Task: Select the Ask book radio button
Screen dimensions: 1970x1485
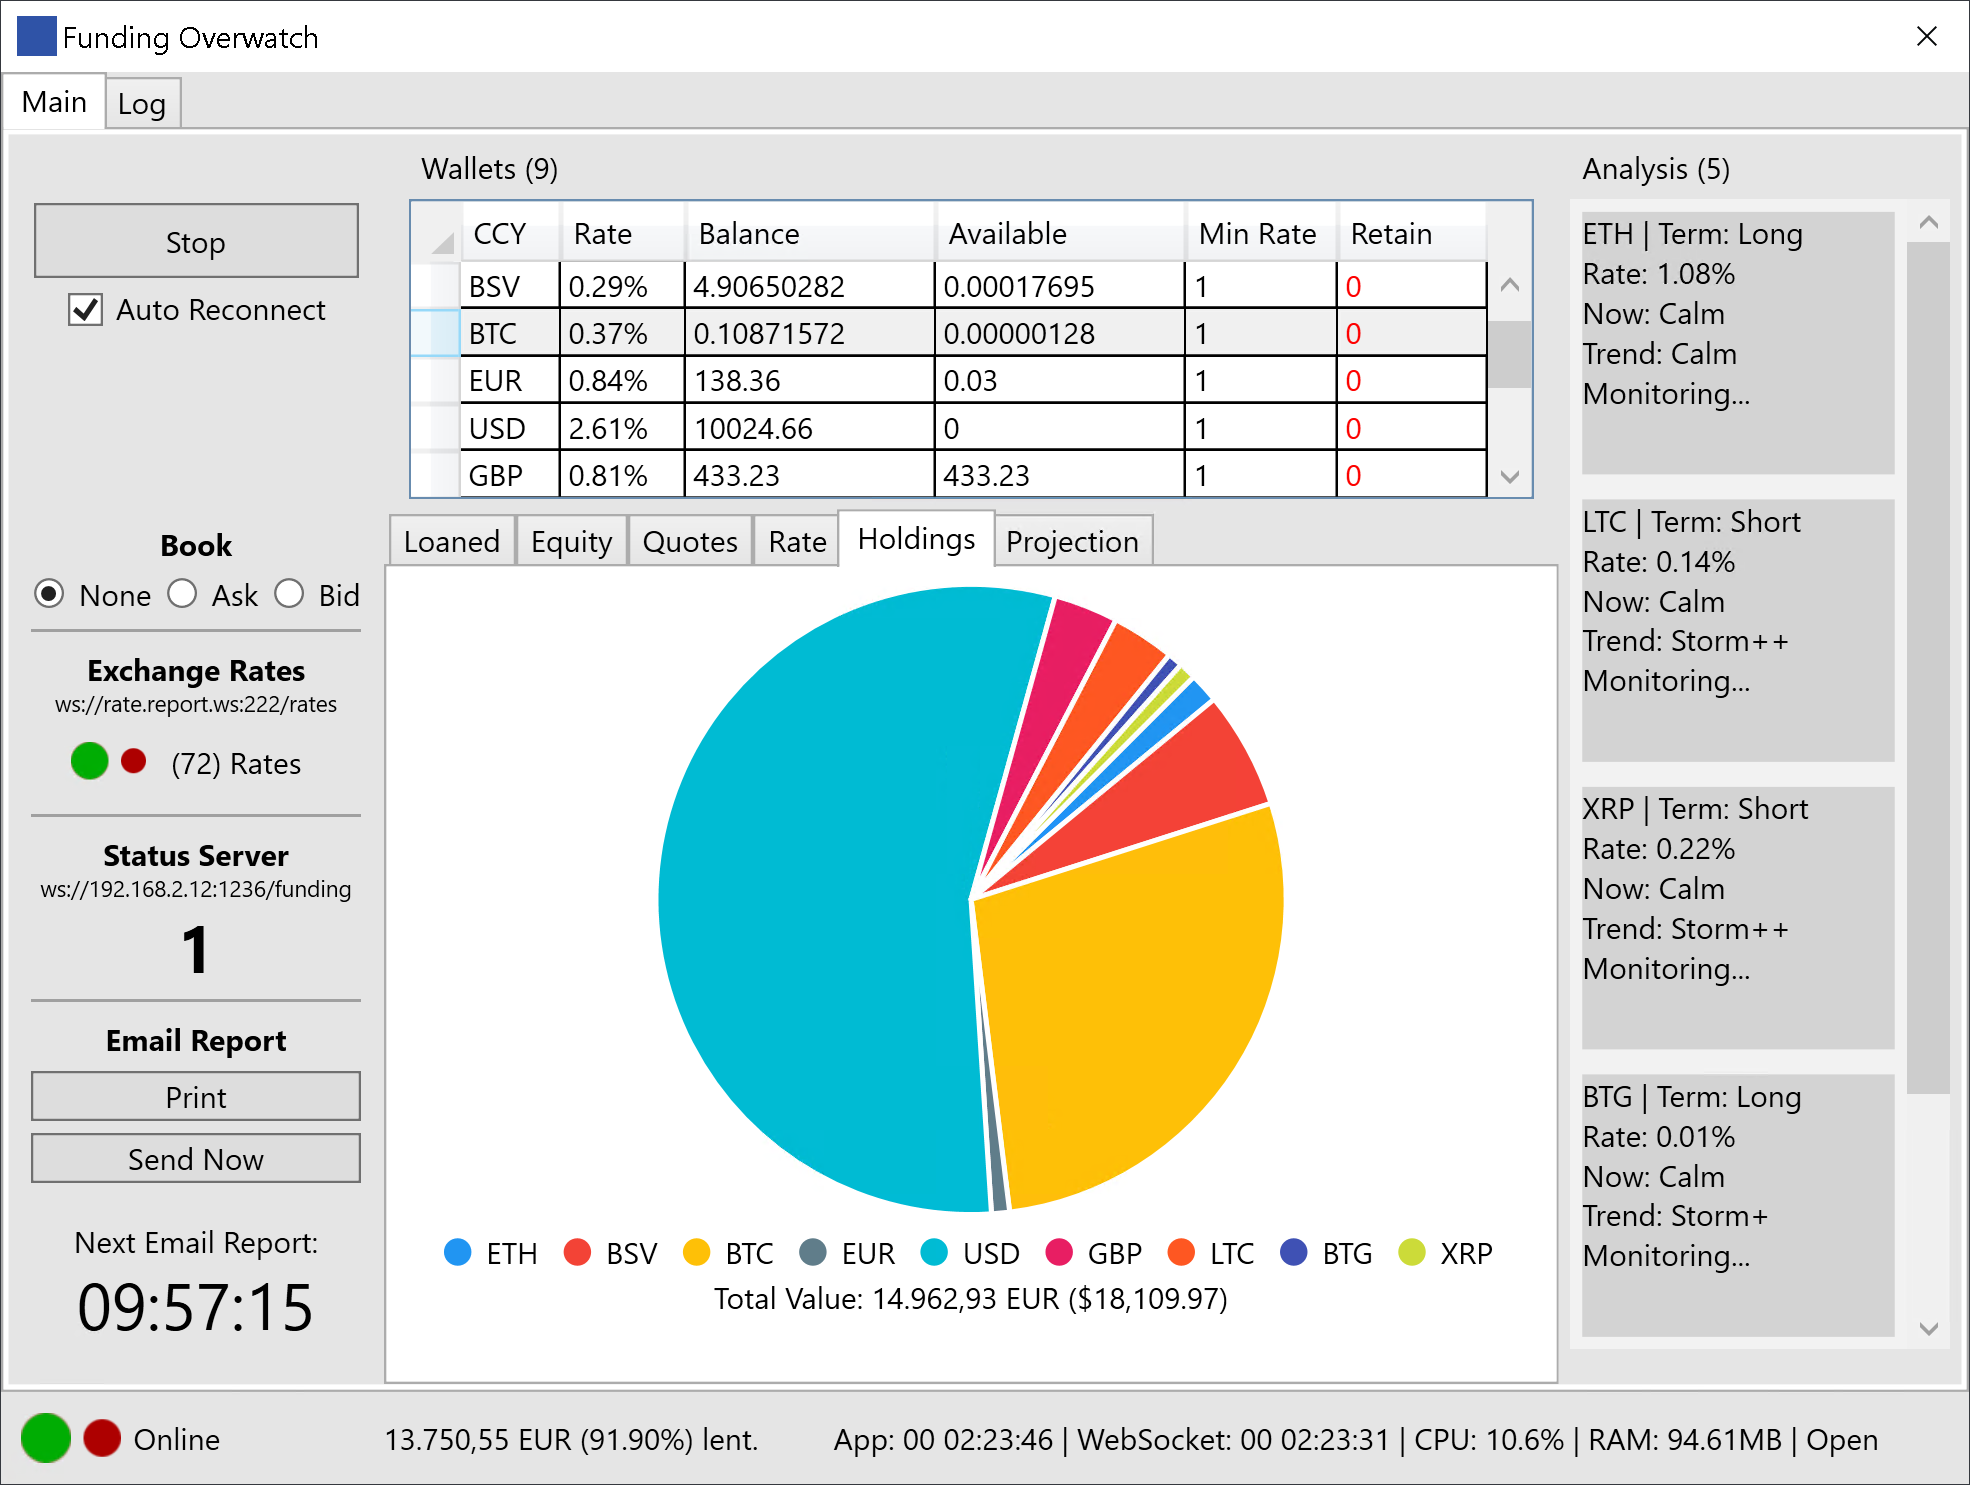Action: pos(182,594)
